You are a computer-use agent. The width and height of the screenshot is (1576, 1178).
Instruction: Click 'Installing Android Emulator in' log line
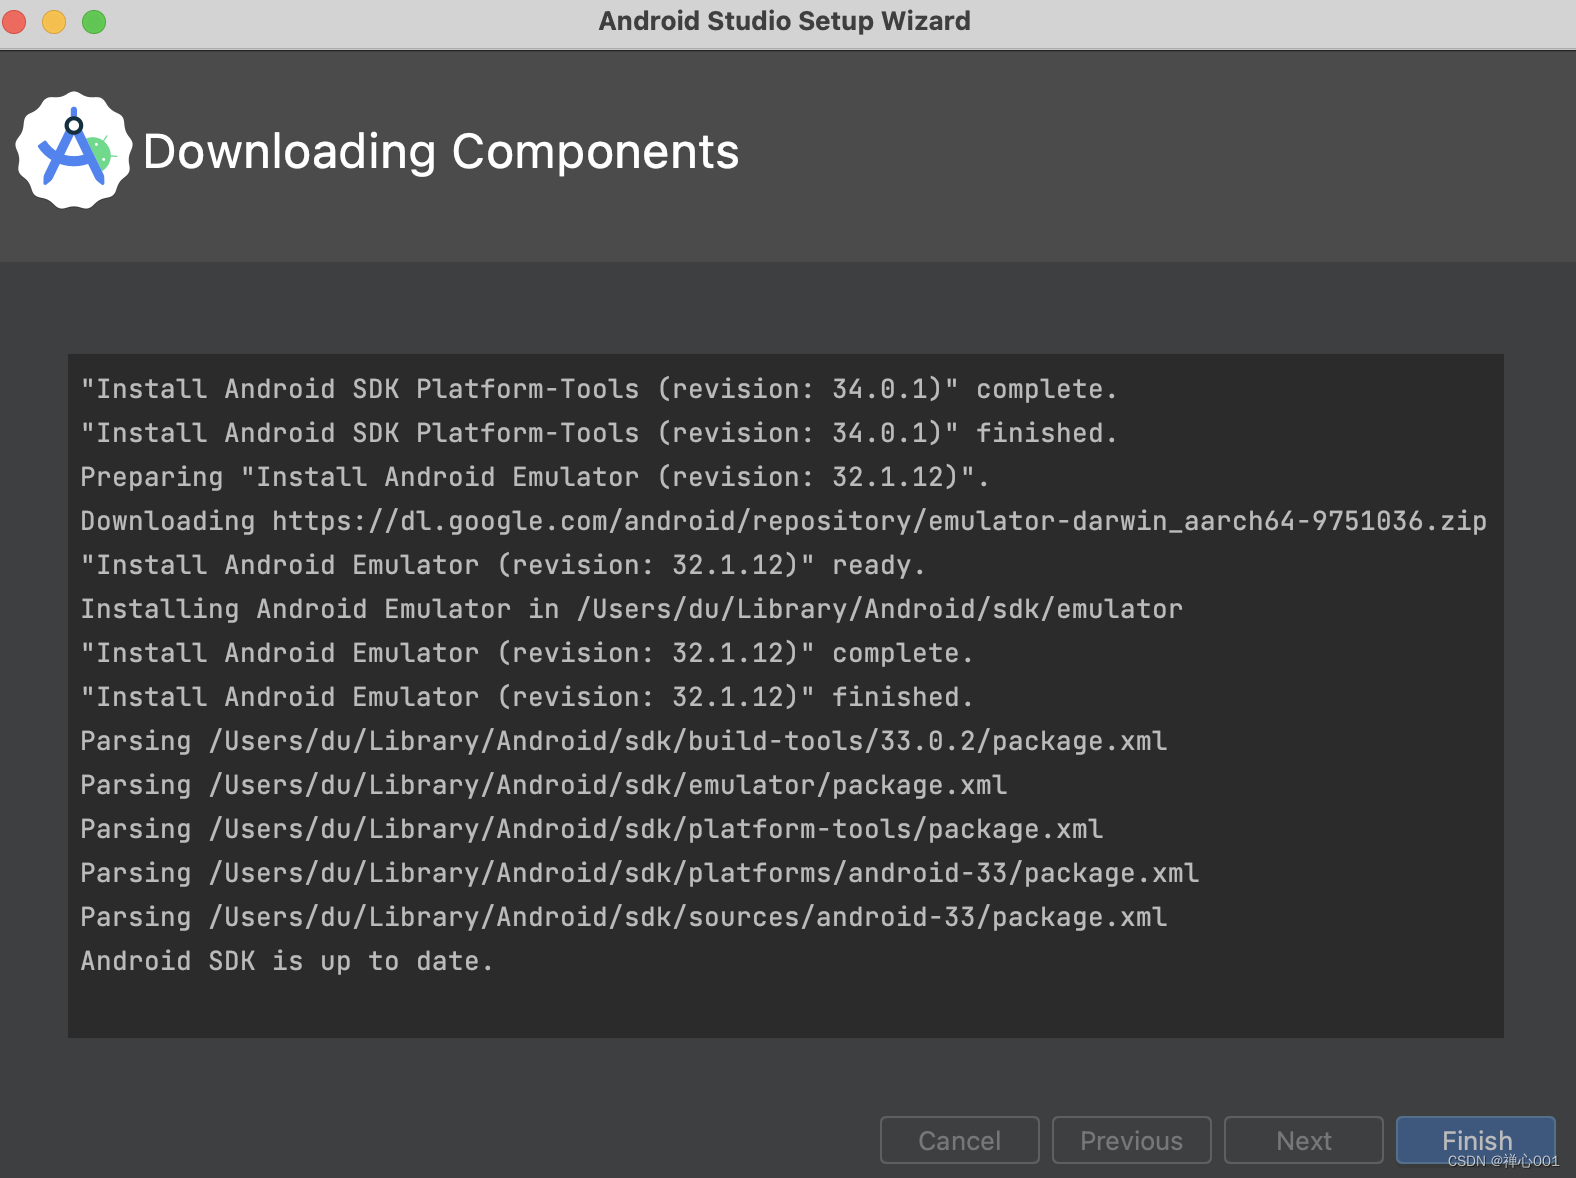coord(632,609)
